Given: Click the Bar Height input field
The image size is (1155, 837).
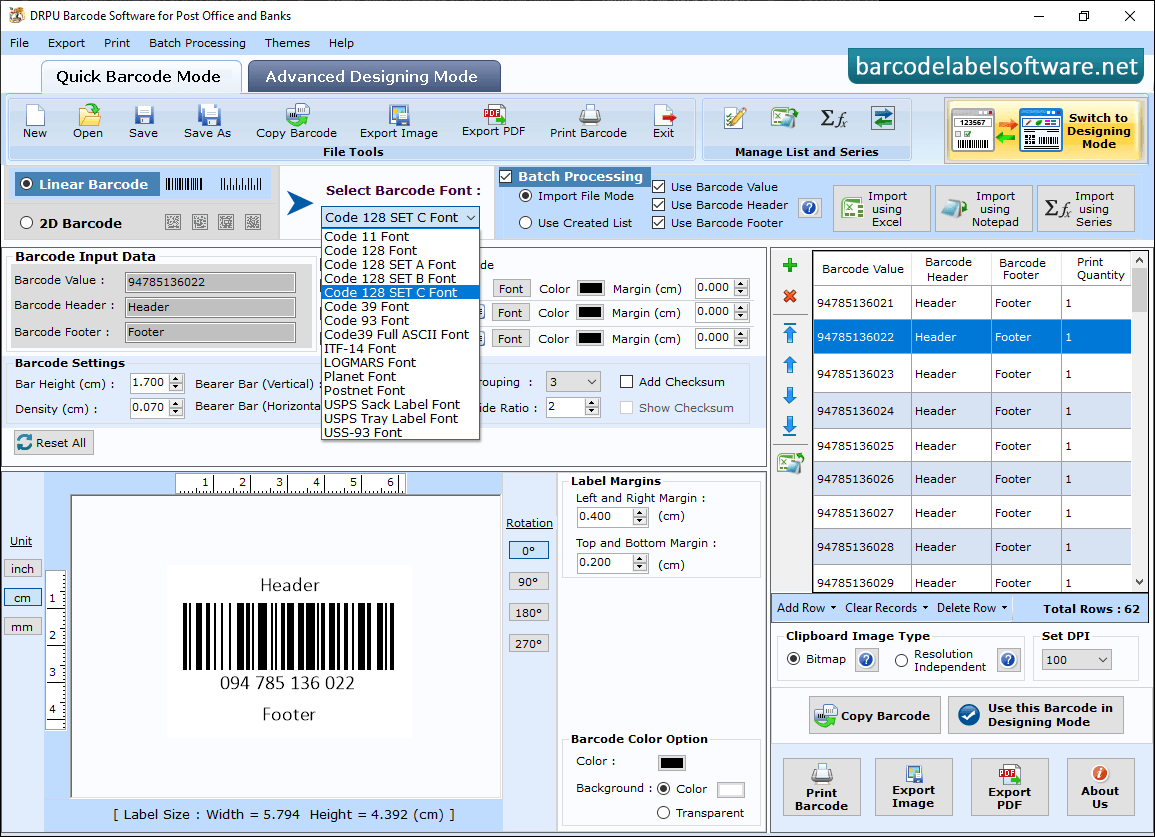Looking at the screenshot, I should point(149,382).
